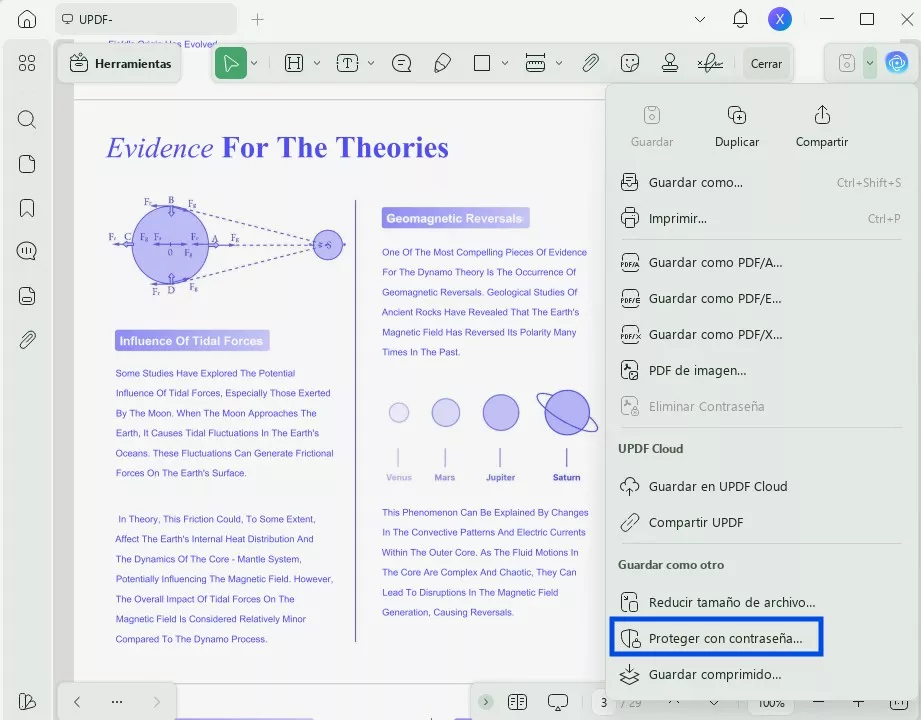
Task: Click the Jupiter planet label
Action: [500, 477]
